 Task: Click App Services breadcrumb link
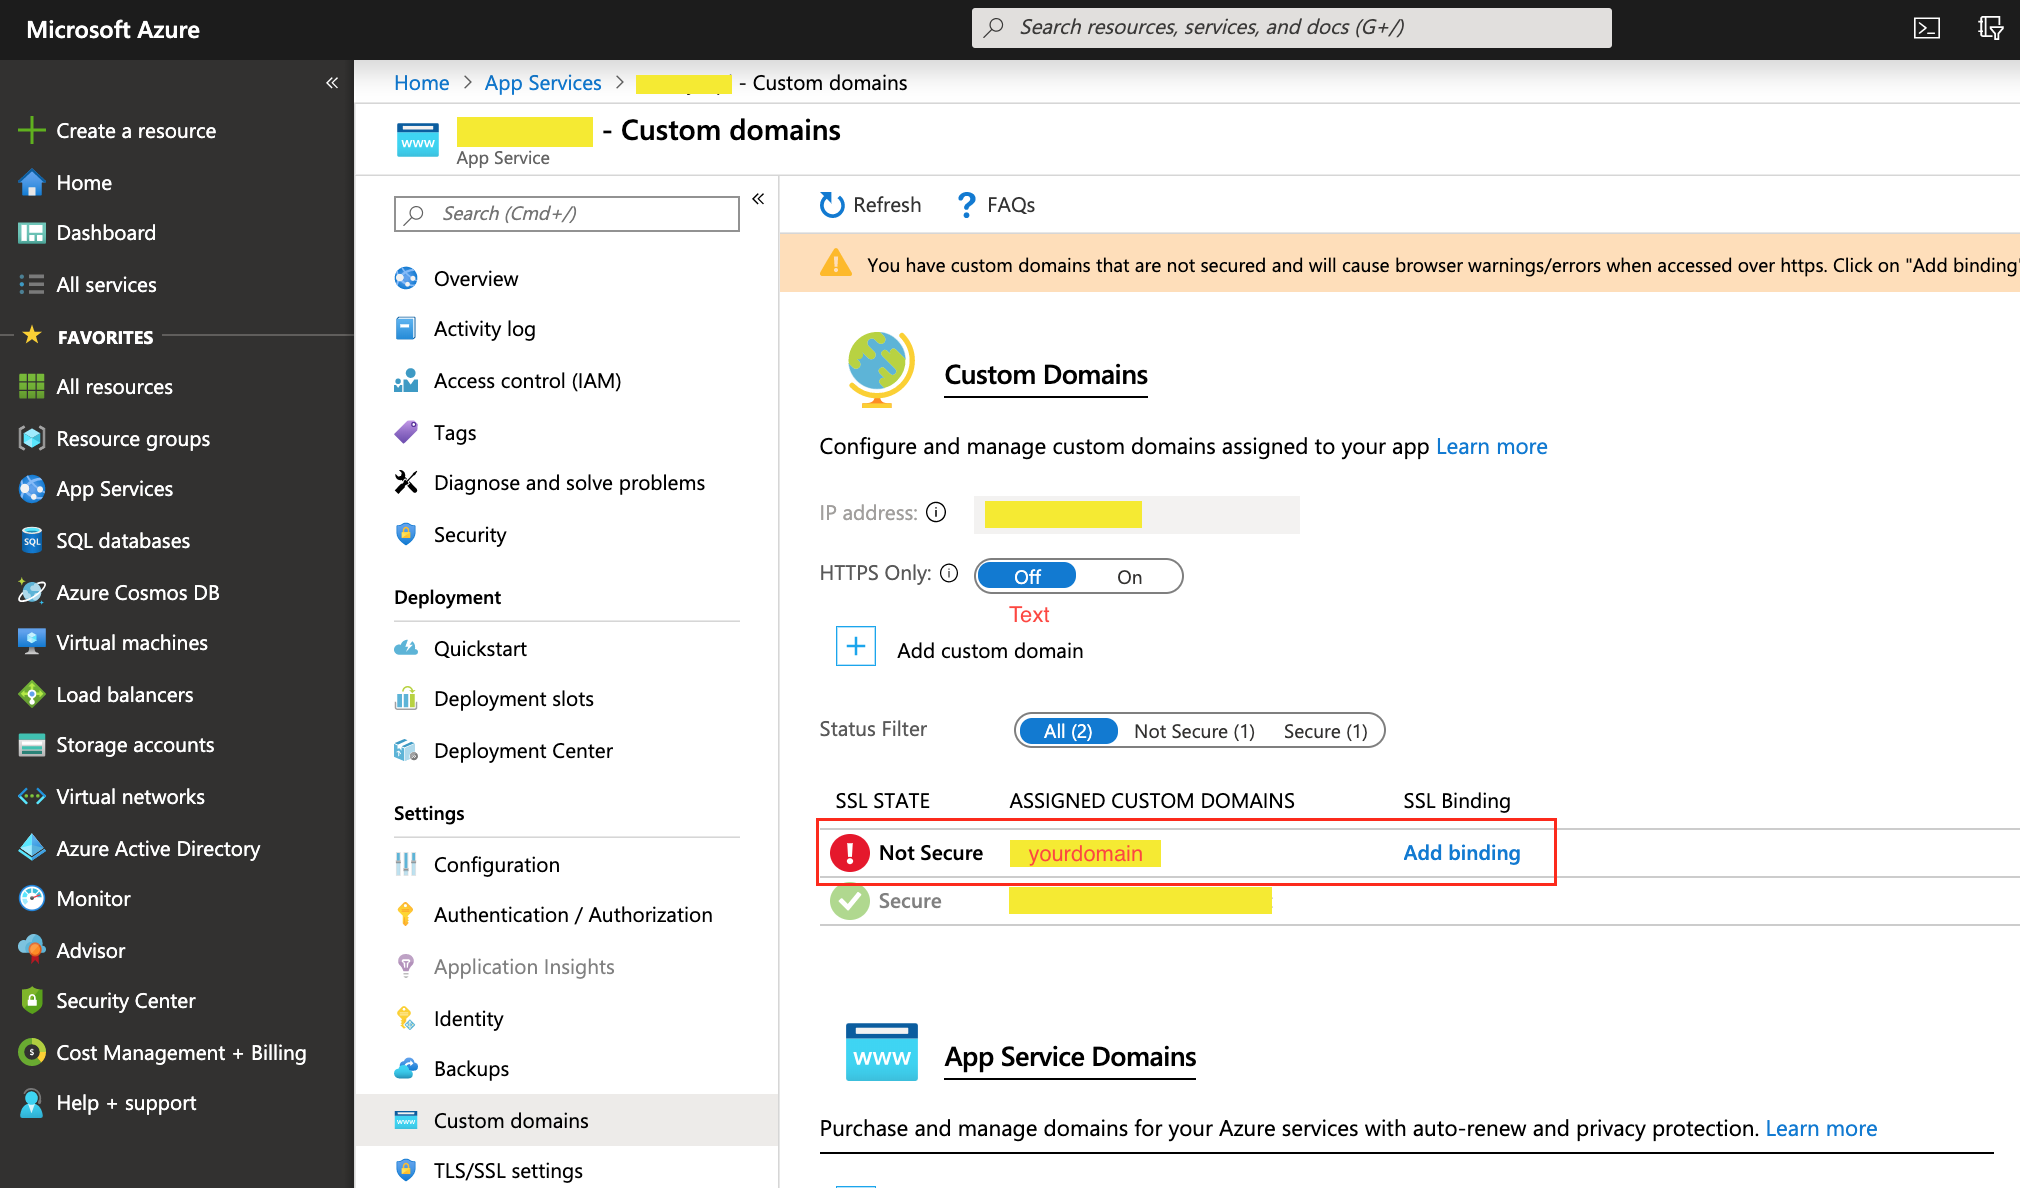click(x=543, y=83)
